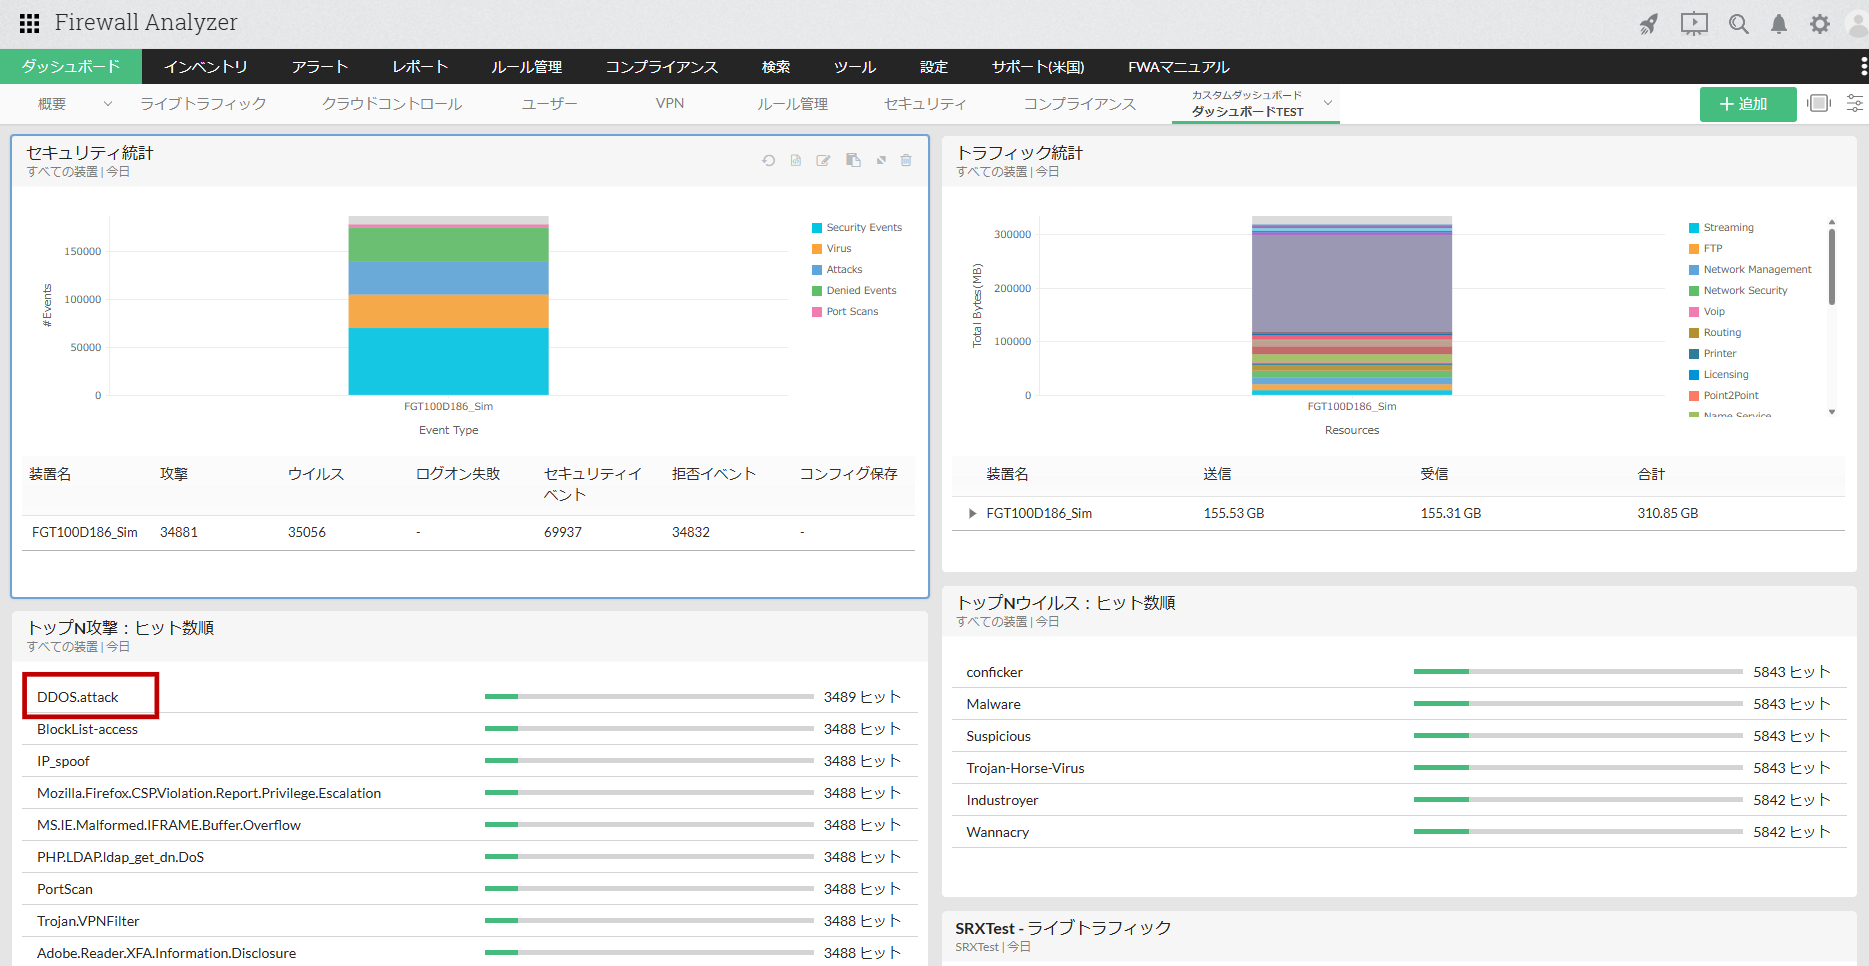
Task: Click the copy widget icon on セキュリティ統計
Action: coord(853,160)
